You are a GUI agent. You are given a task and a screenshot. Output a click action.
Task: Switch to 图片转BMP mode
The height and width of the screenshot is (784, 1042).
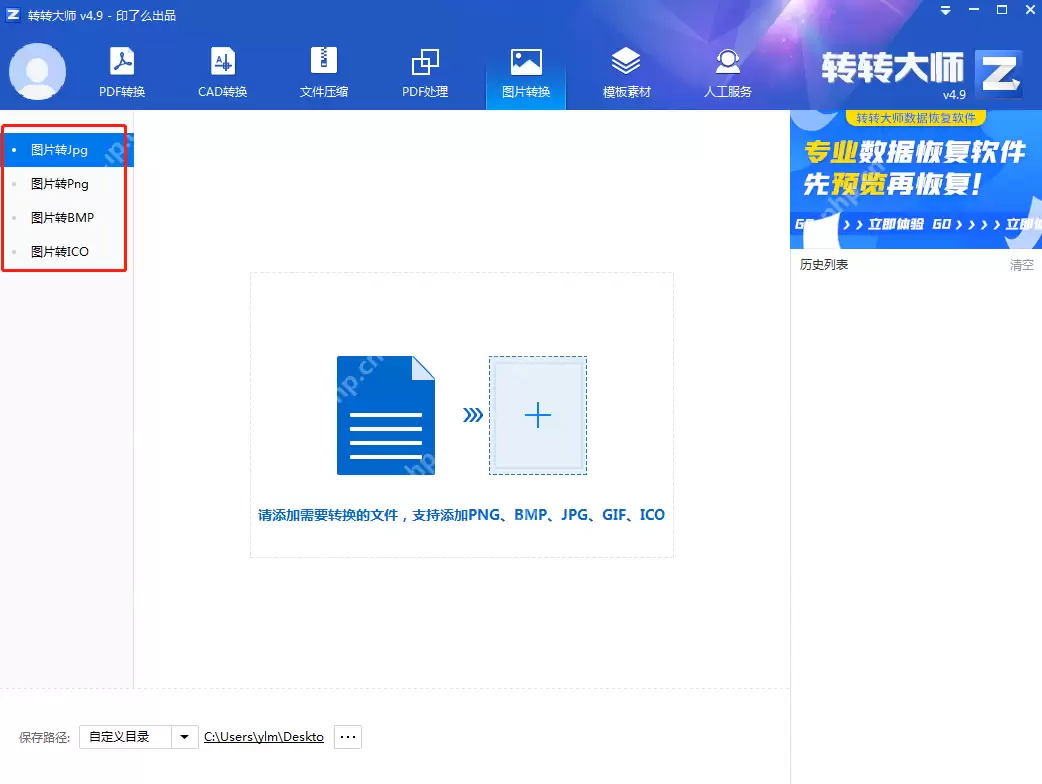(x=62, y=217)
